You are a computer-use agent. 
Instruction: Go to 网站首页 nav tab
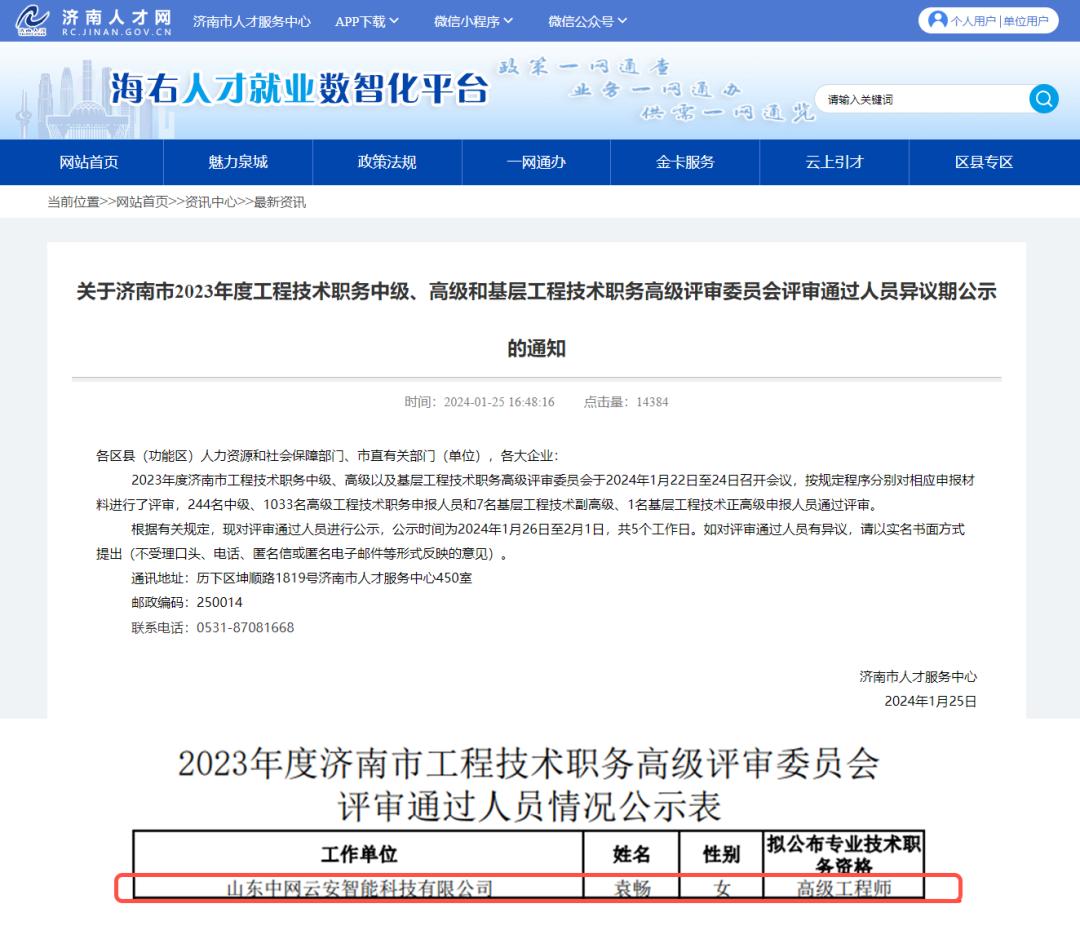(x=89, y=162)
